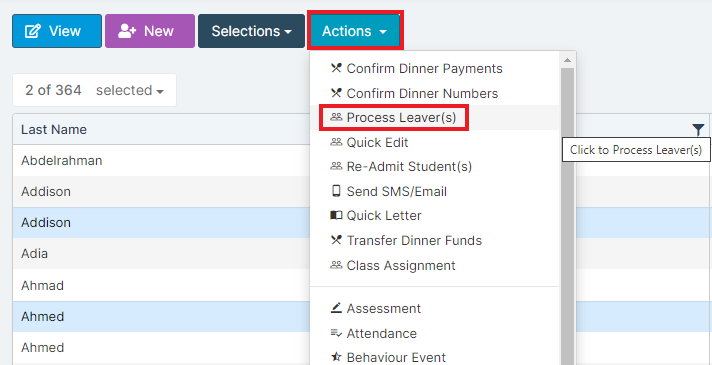The width and height of the screenshot is (712, 365).
Task: Click the people icon beside Class Assignment
Action: [336, 265]
